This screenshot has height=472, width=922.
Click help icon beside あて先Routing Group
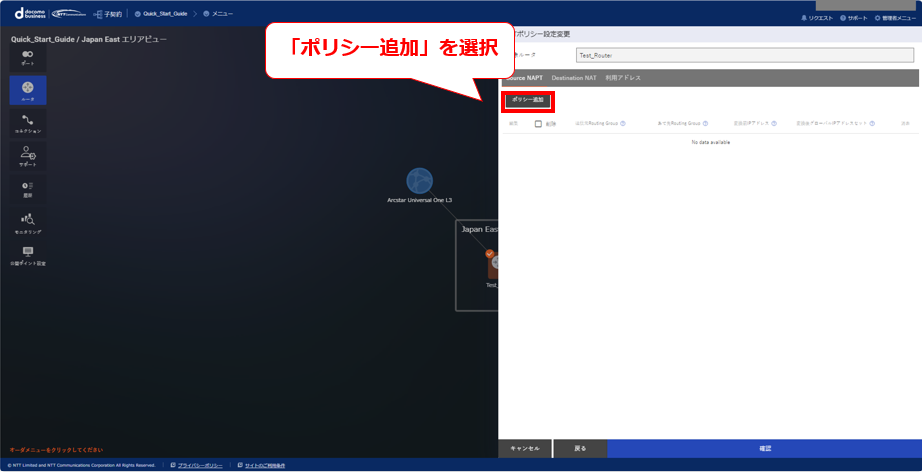[x=705, y=124]
